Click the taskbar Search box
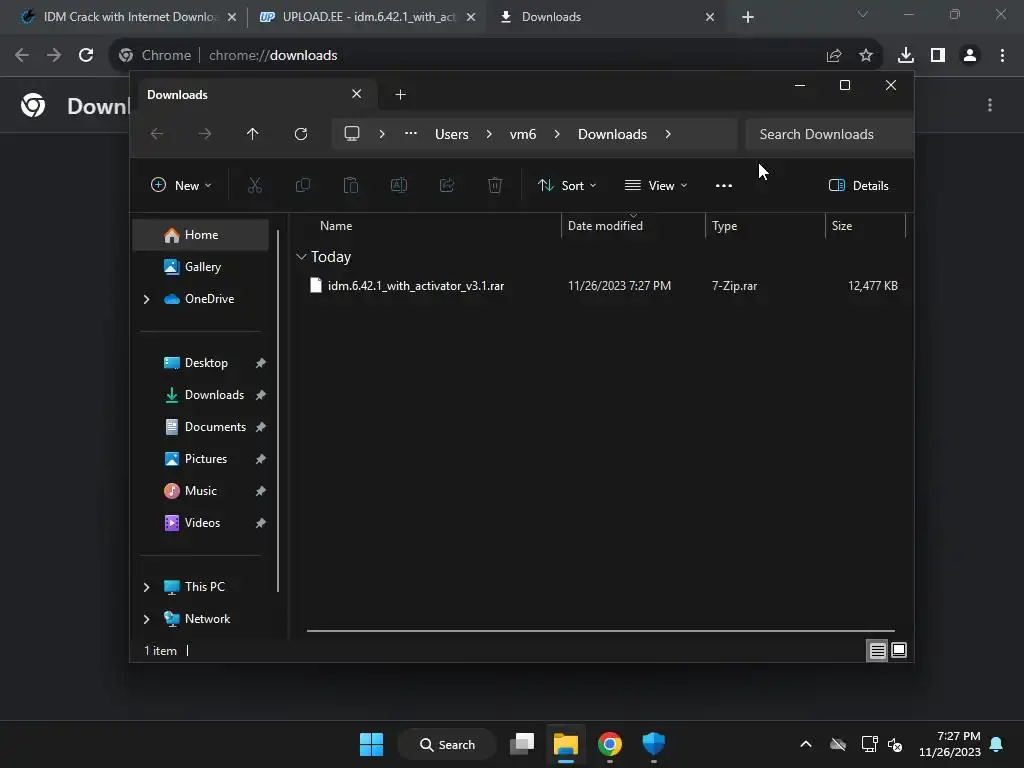This screenshot has height=768, width=1024. pos(447,744)
